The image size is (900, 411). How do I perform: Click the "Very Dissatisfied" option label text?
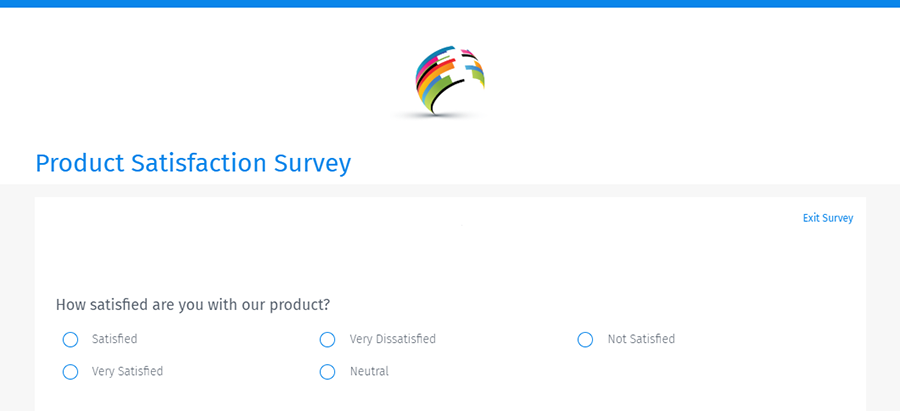pos(392,340)
